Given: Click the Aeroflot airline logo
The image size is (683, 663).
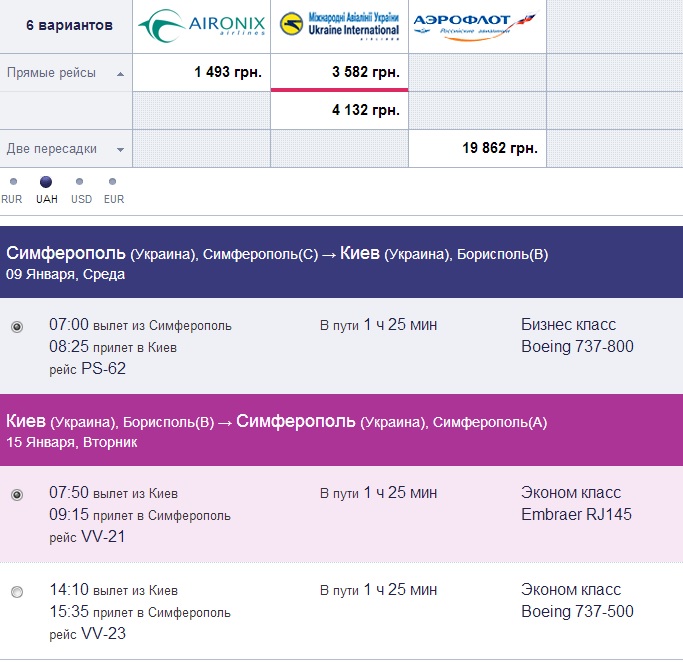Looking at the screenshot, I should [x=477, y=26].
